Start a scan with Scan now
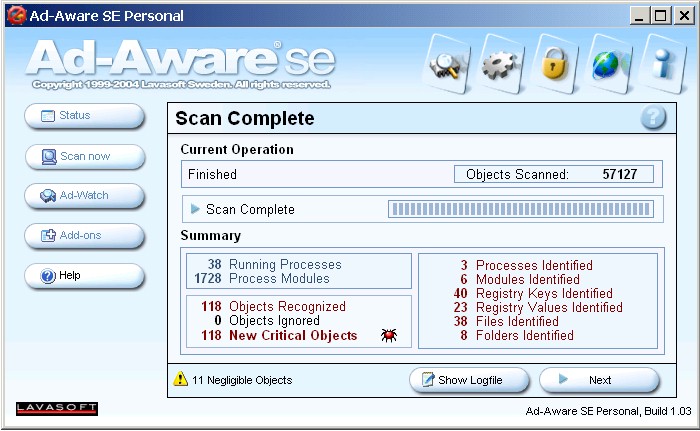700x431 pixels. 85,157
